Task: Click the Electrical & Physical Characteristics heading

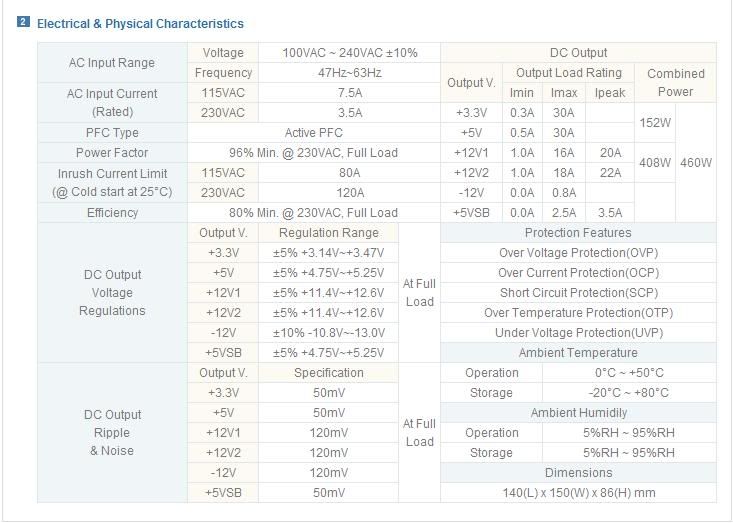Action: click(x=140, y=23)
